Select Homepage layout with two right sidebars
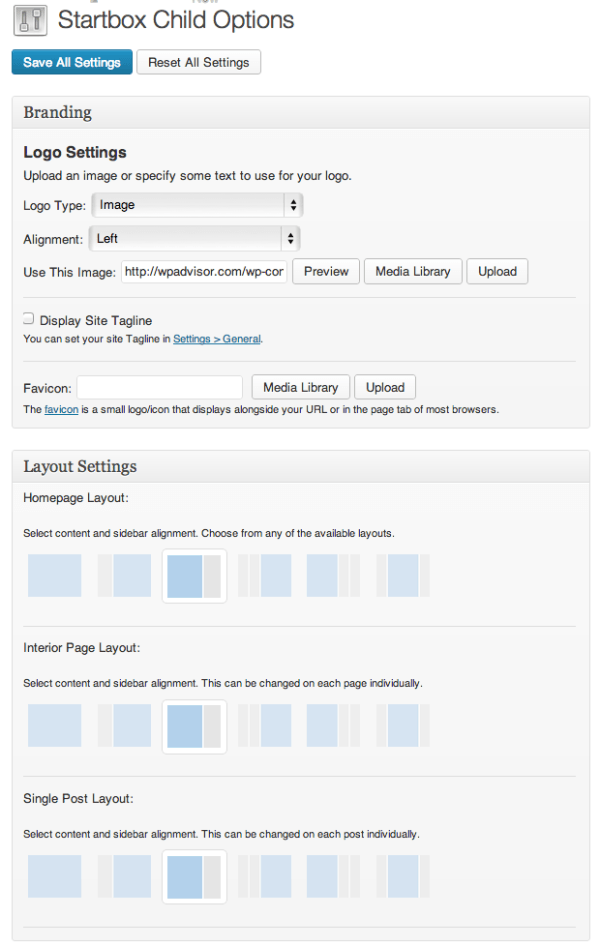This screenshot has width=600, height=947. pos(333,576)
